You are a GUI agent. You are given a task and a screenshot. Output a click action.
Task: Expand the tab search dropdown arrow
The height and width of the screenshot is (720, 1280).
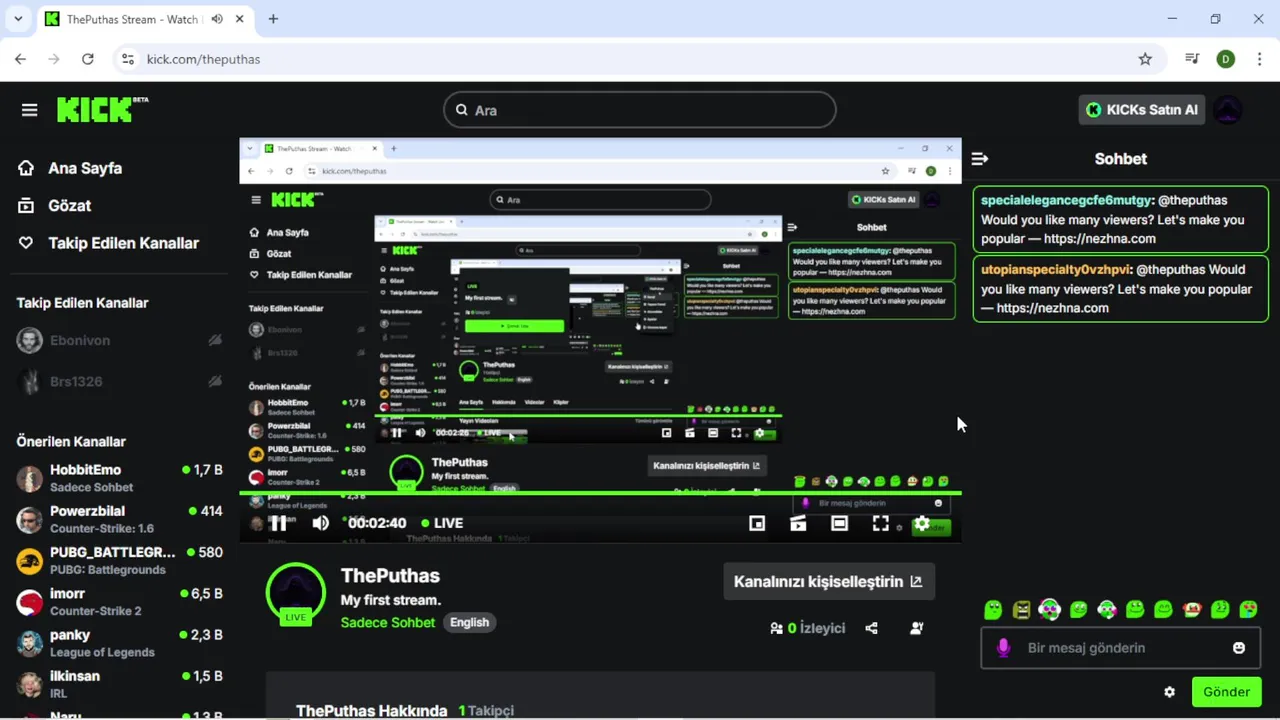click(19, 19)
